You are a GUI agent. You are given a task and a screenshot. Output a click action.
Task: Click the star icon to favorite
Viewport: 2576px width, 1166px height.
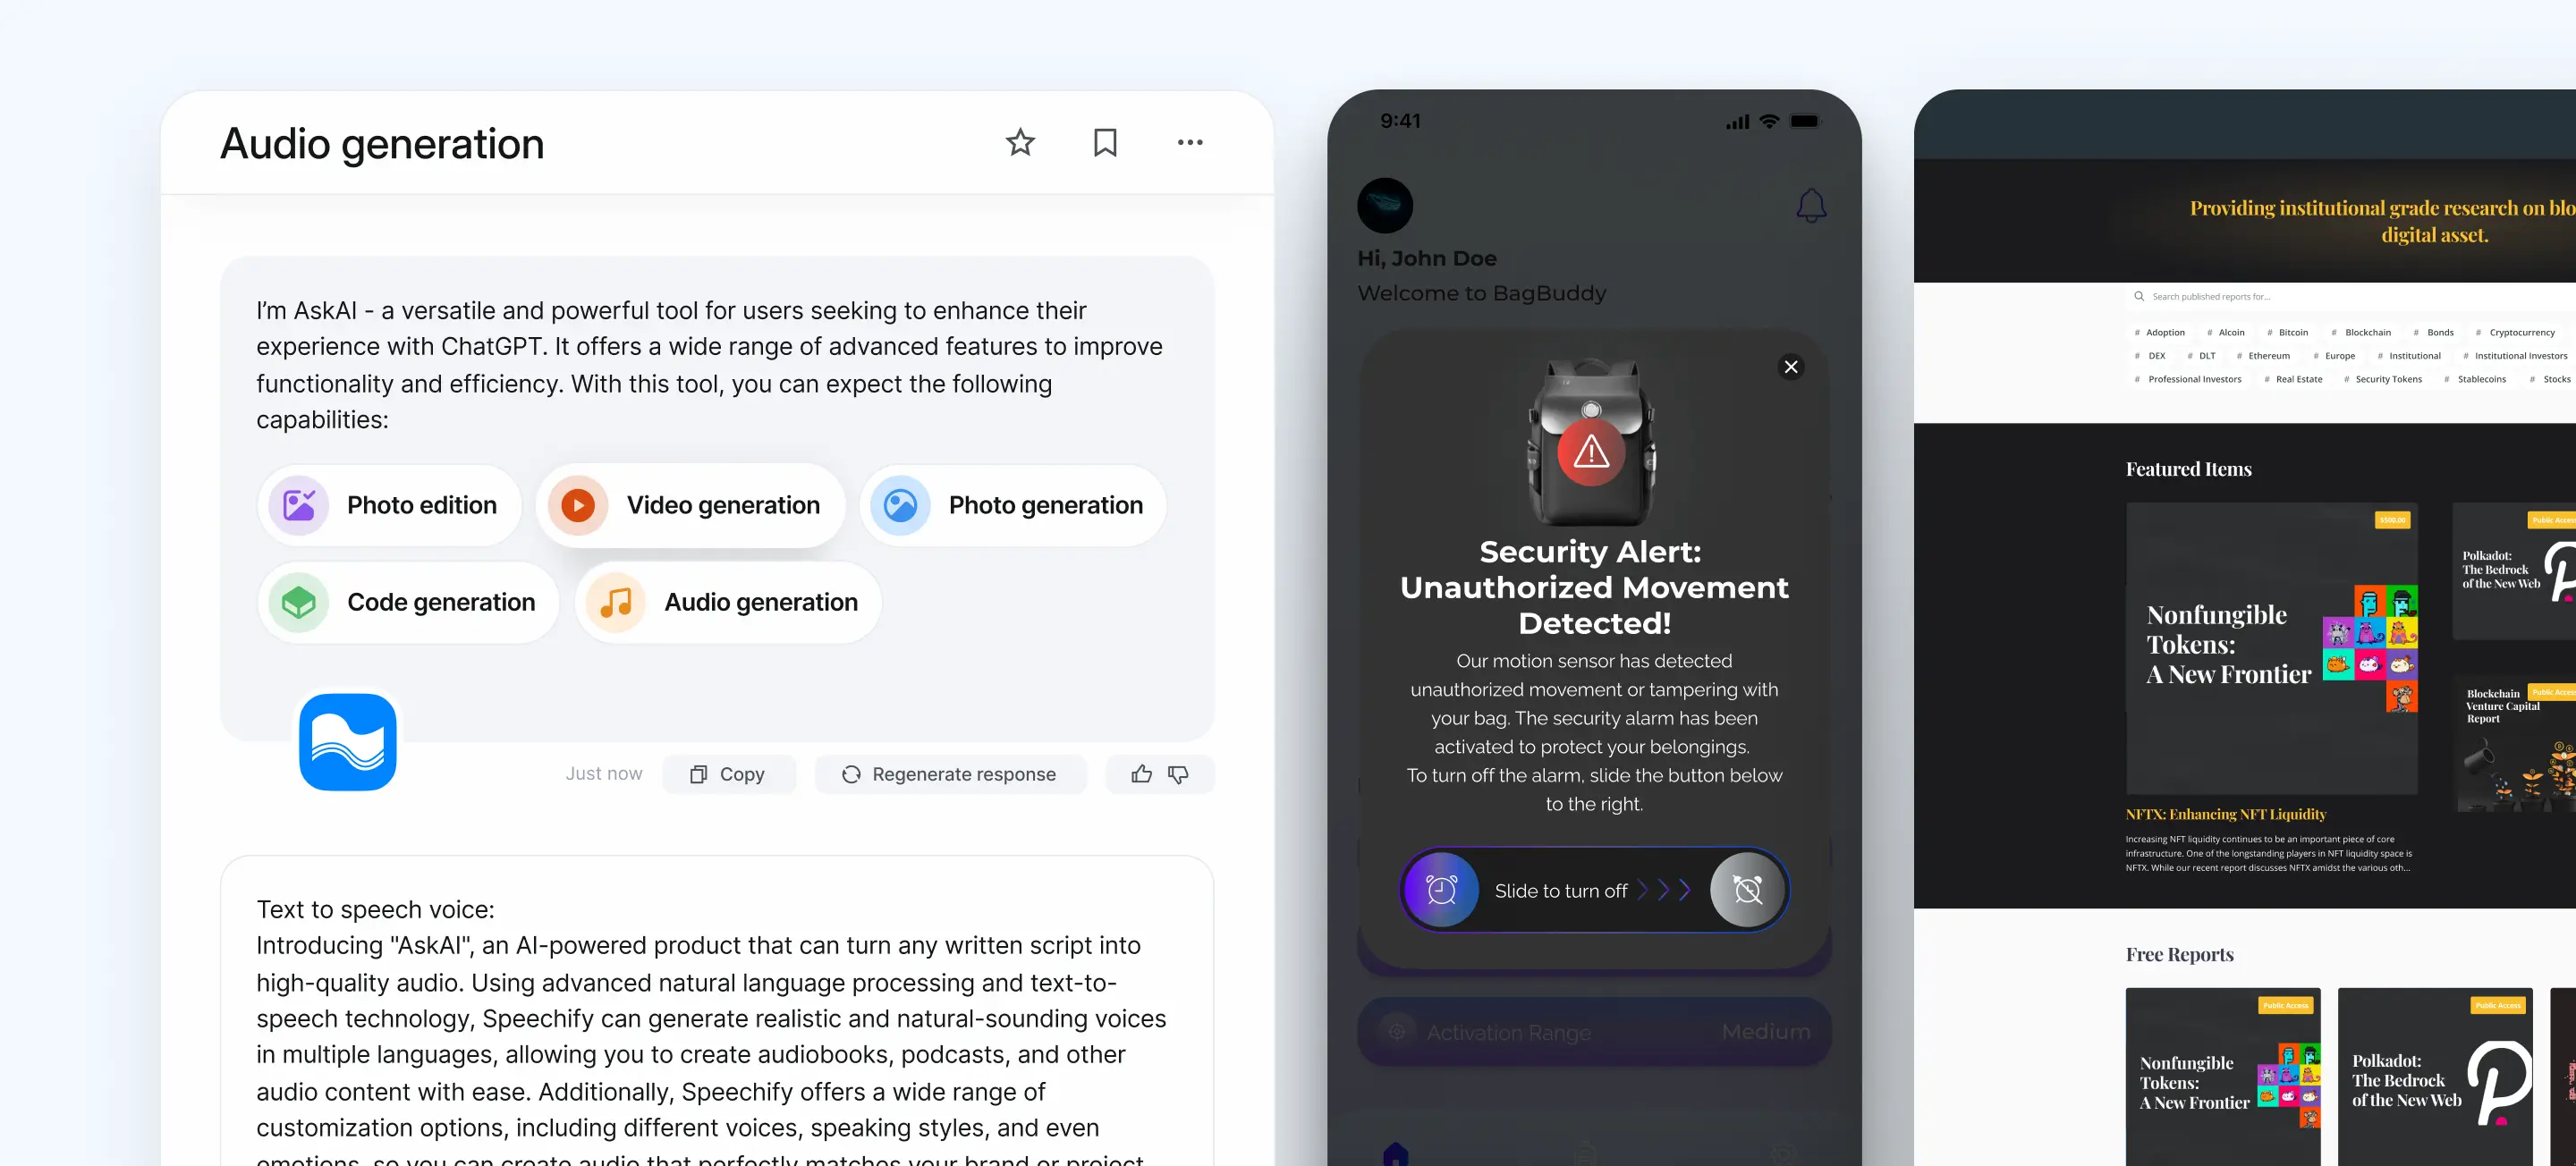(x=1021, y=143)
